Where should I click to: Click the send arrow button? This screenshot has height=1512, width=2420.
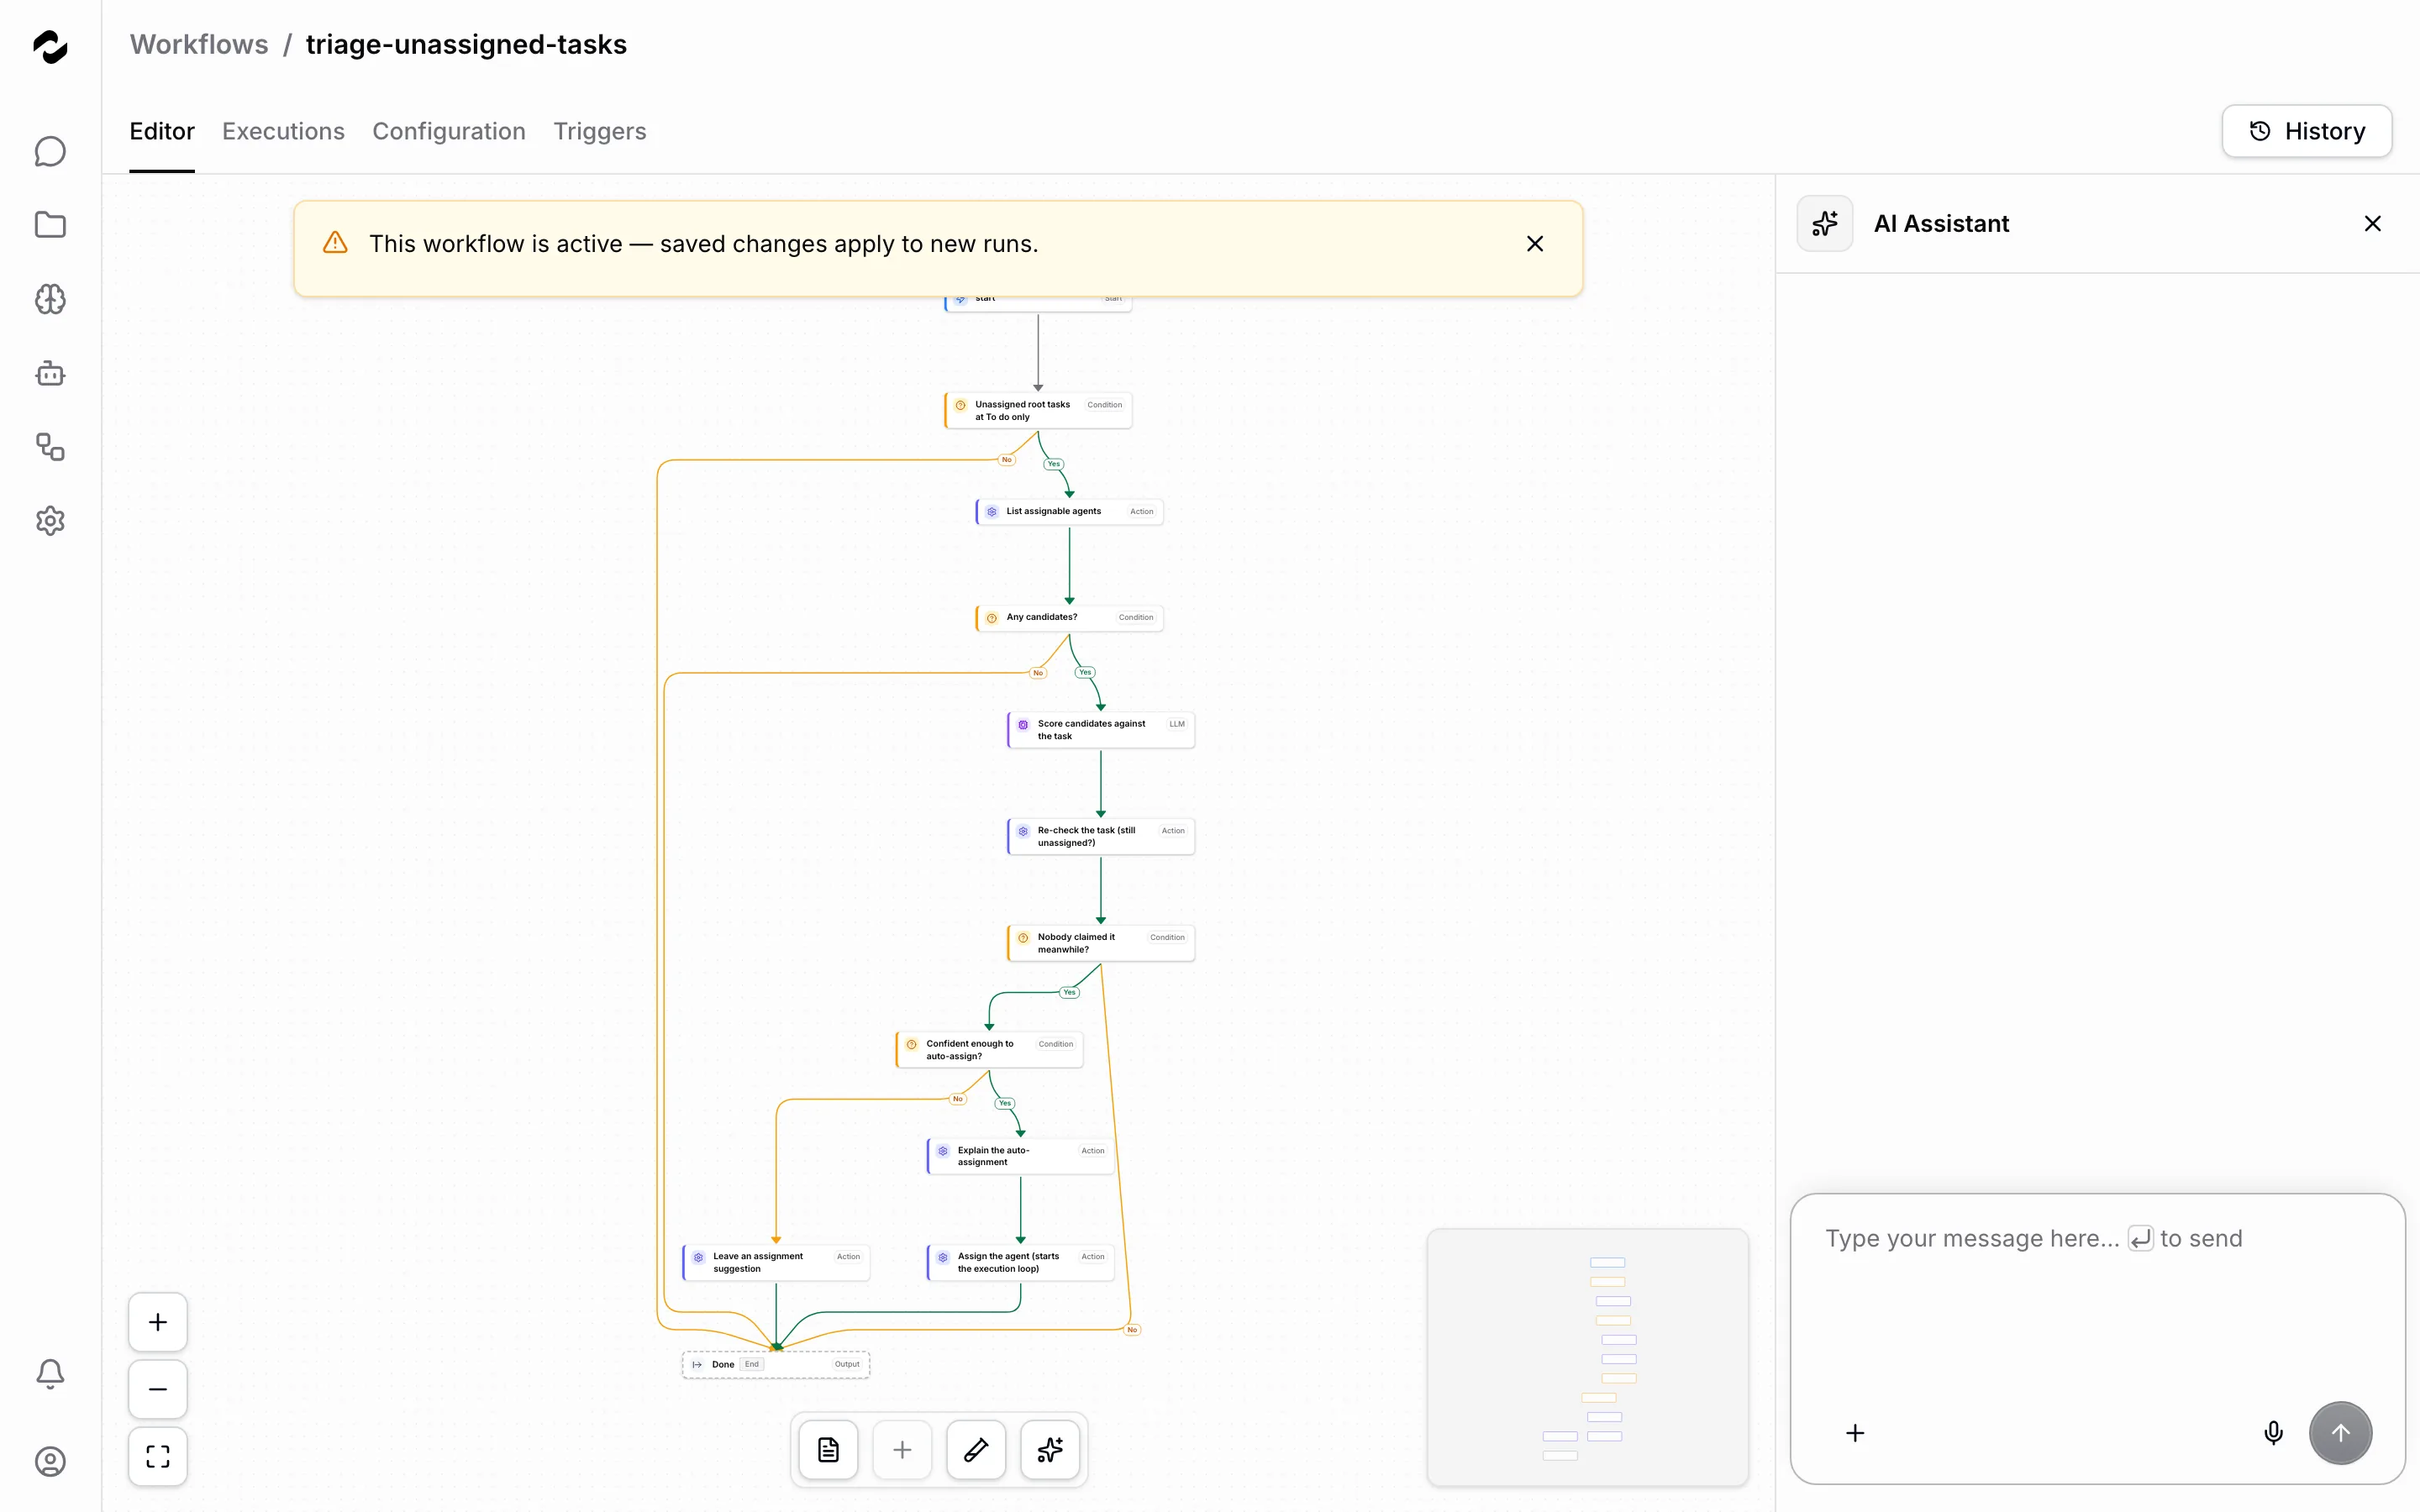coord(2340,1433)
